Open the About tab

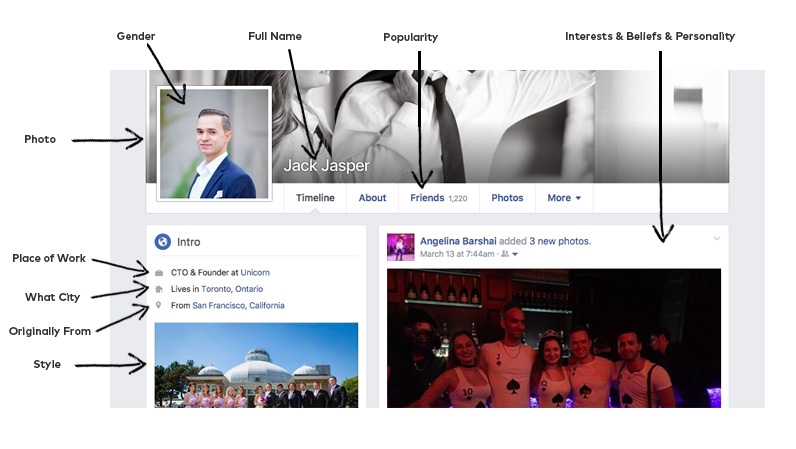(372, 198)
